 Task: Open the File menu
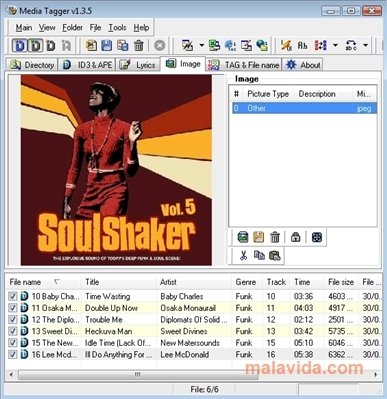click(95, 28)
